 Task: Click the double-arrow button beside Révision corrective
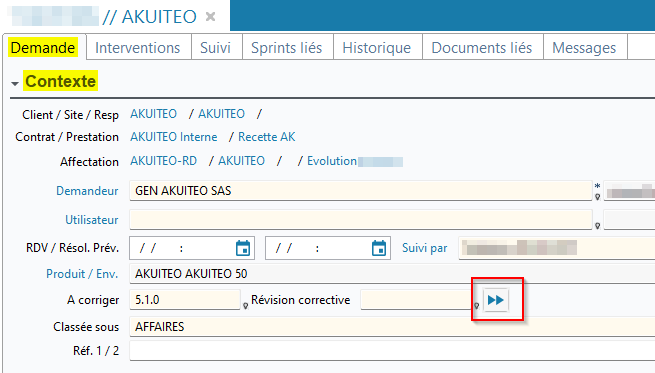pyautogui.click(x=496, y=300)
